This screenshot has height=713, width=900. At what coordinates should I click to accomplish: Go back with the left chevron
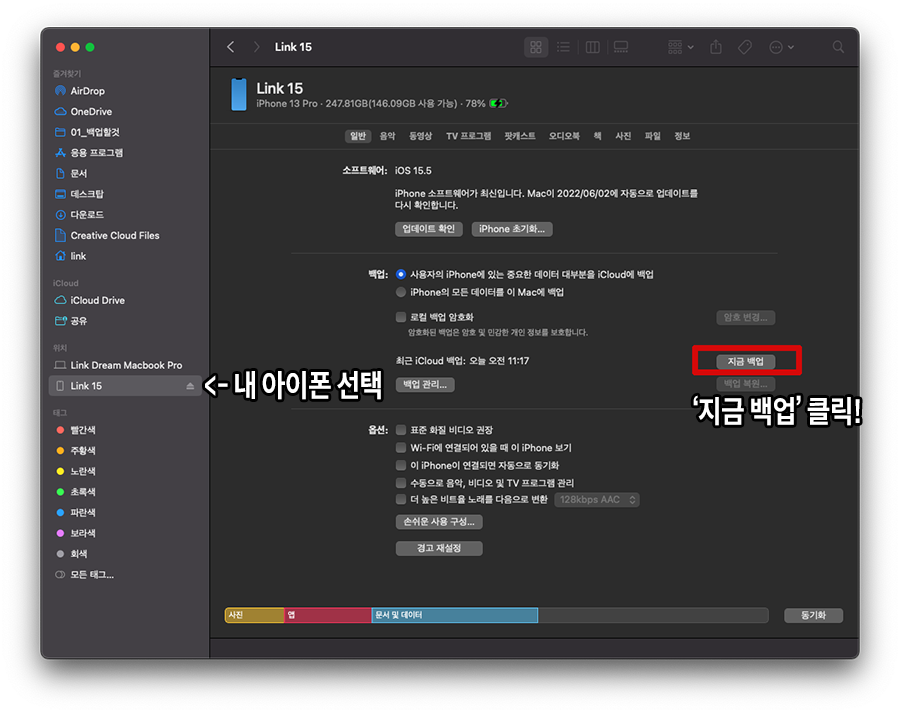[x=231, y=47]
